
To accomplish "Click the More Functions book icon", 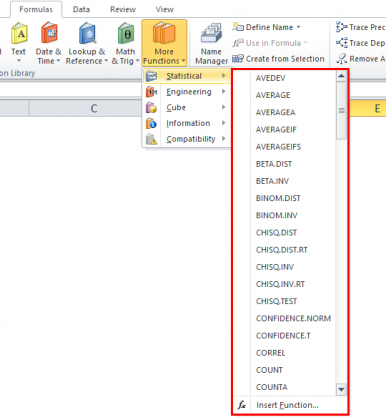I will [x=164, y=33].
